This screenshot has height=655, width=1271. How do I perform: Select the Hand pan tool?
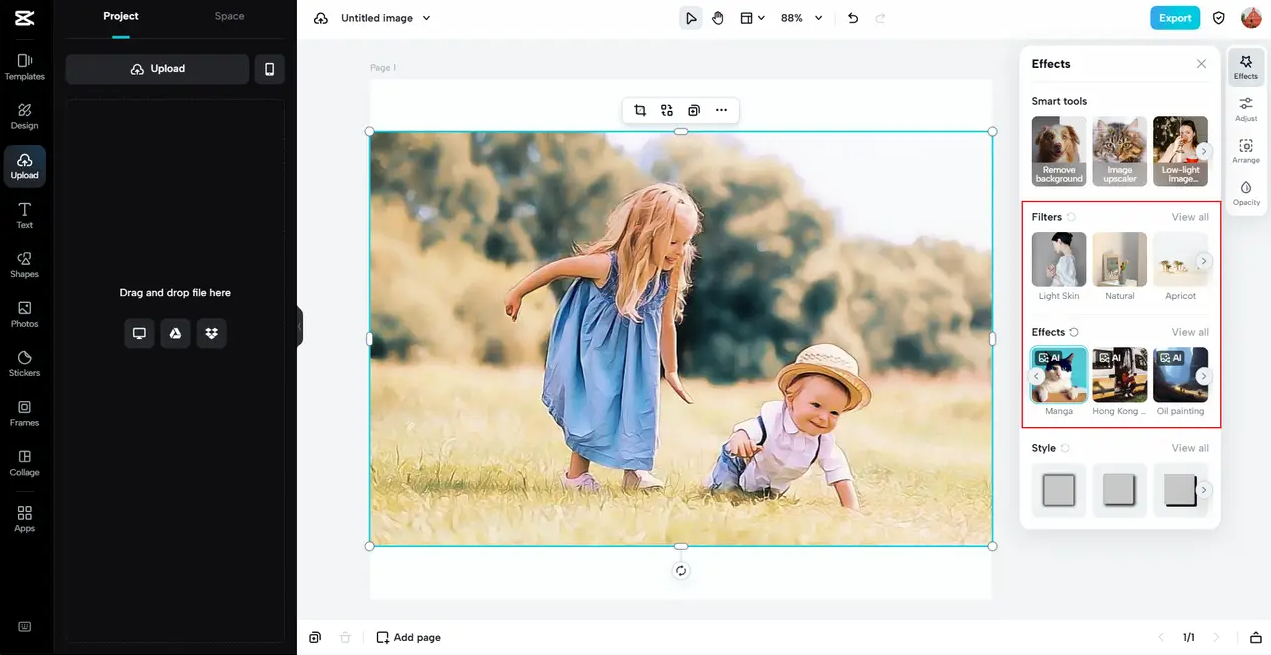click(718, 18)
